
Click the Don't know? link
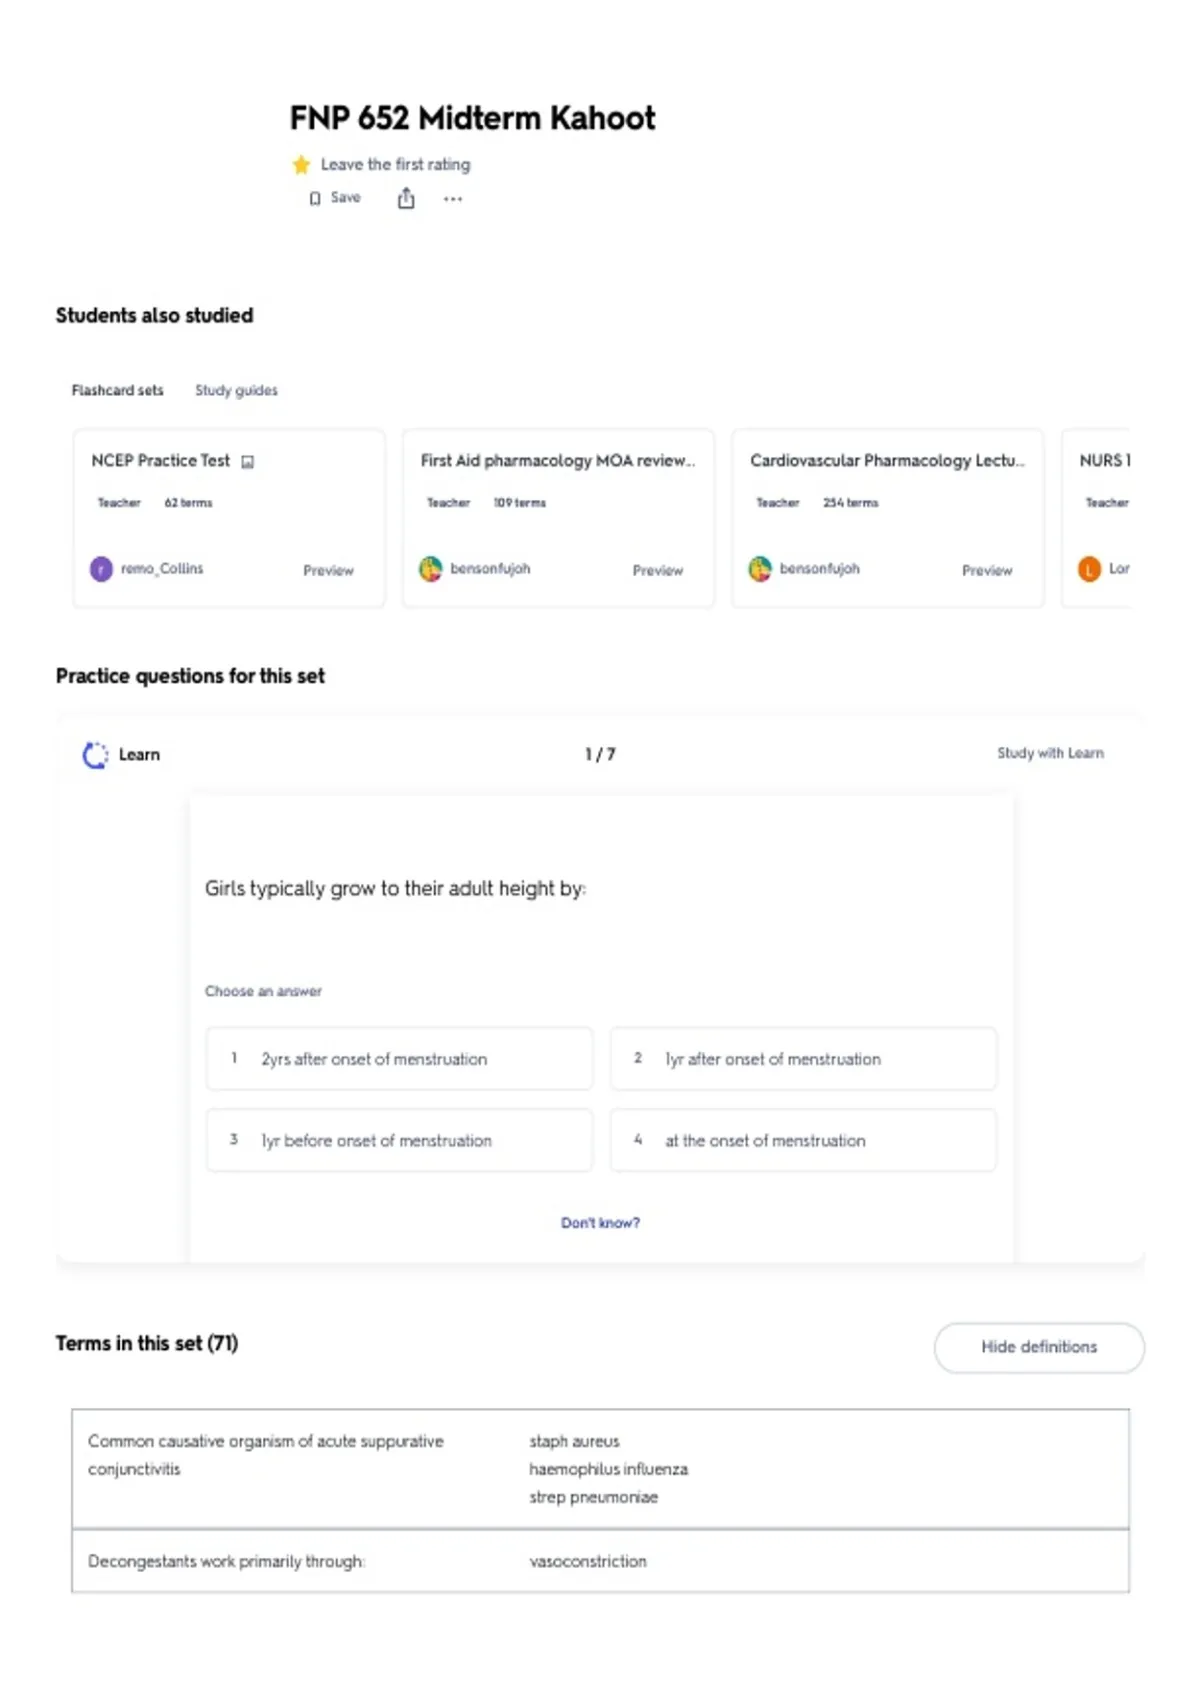(x=600, y=1222)
